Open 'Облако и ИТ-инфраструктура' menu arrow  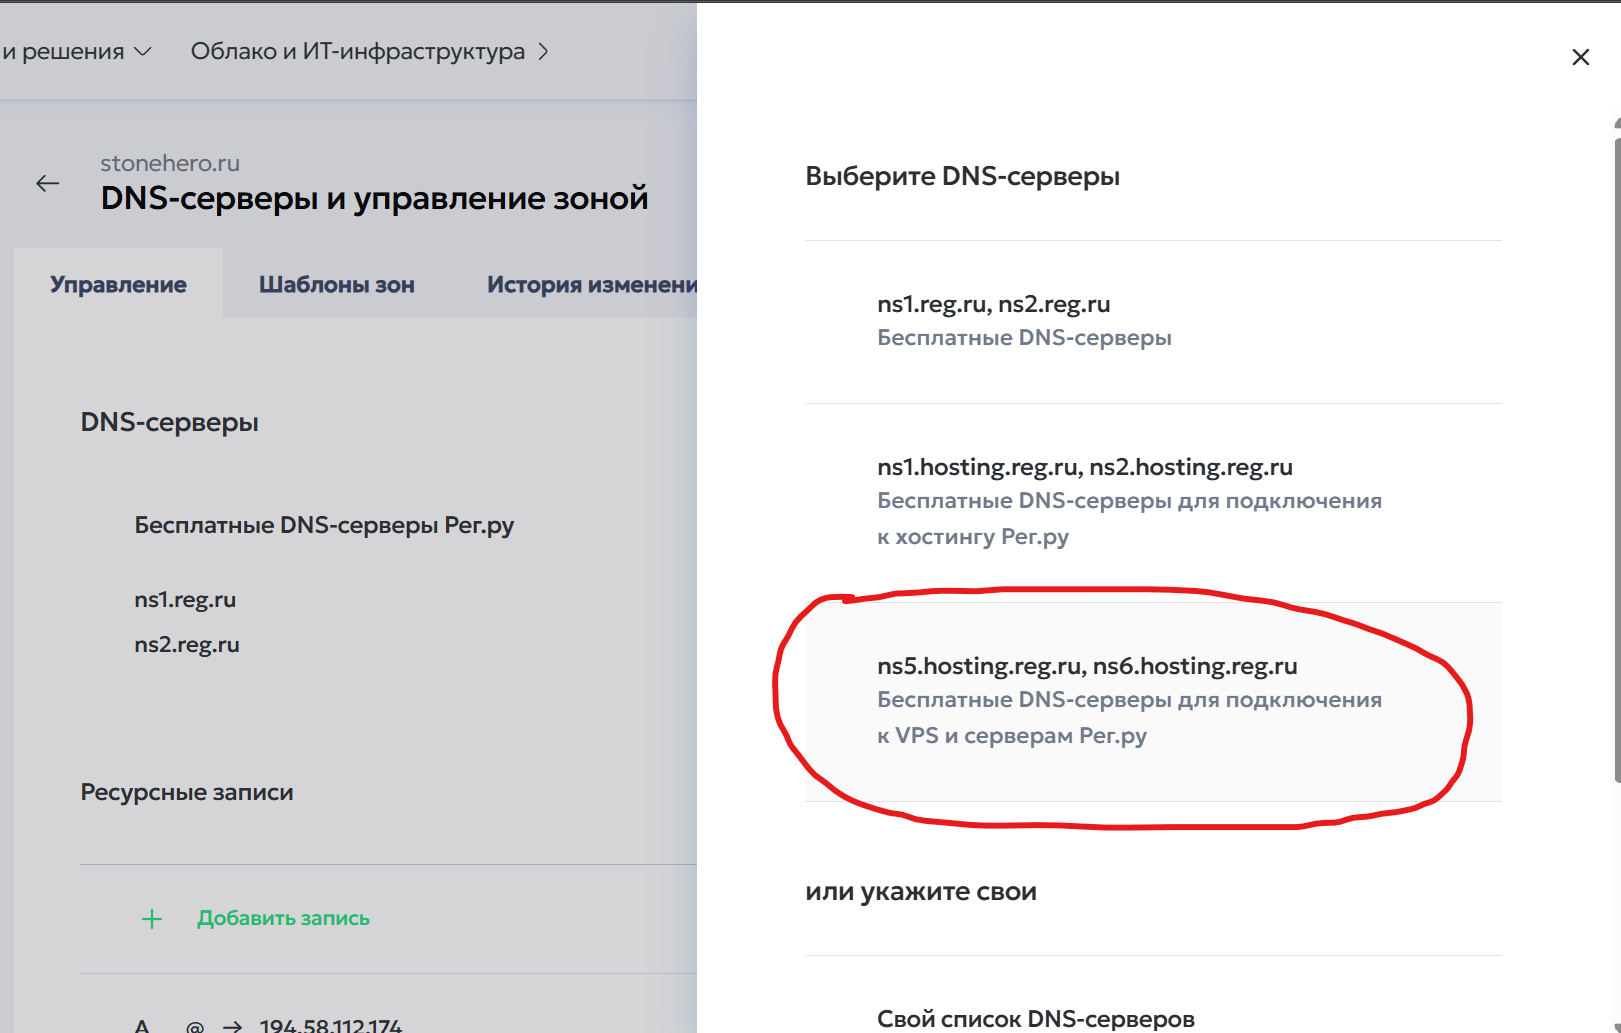pos(543,51)
